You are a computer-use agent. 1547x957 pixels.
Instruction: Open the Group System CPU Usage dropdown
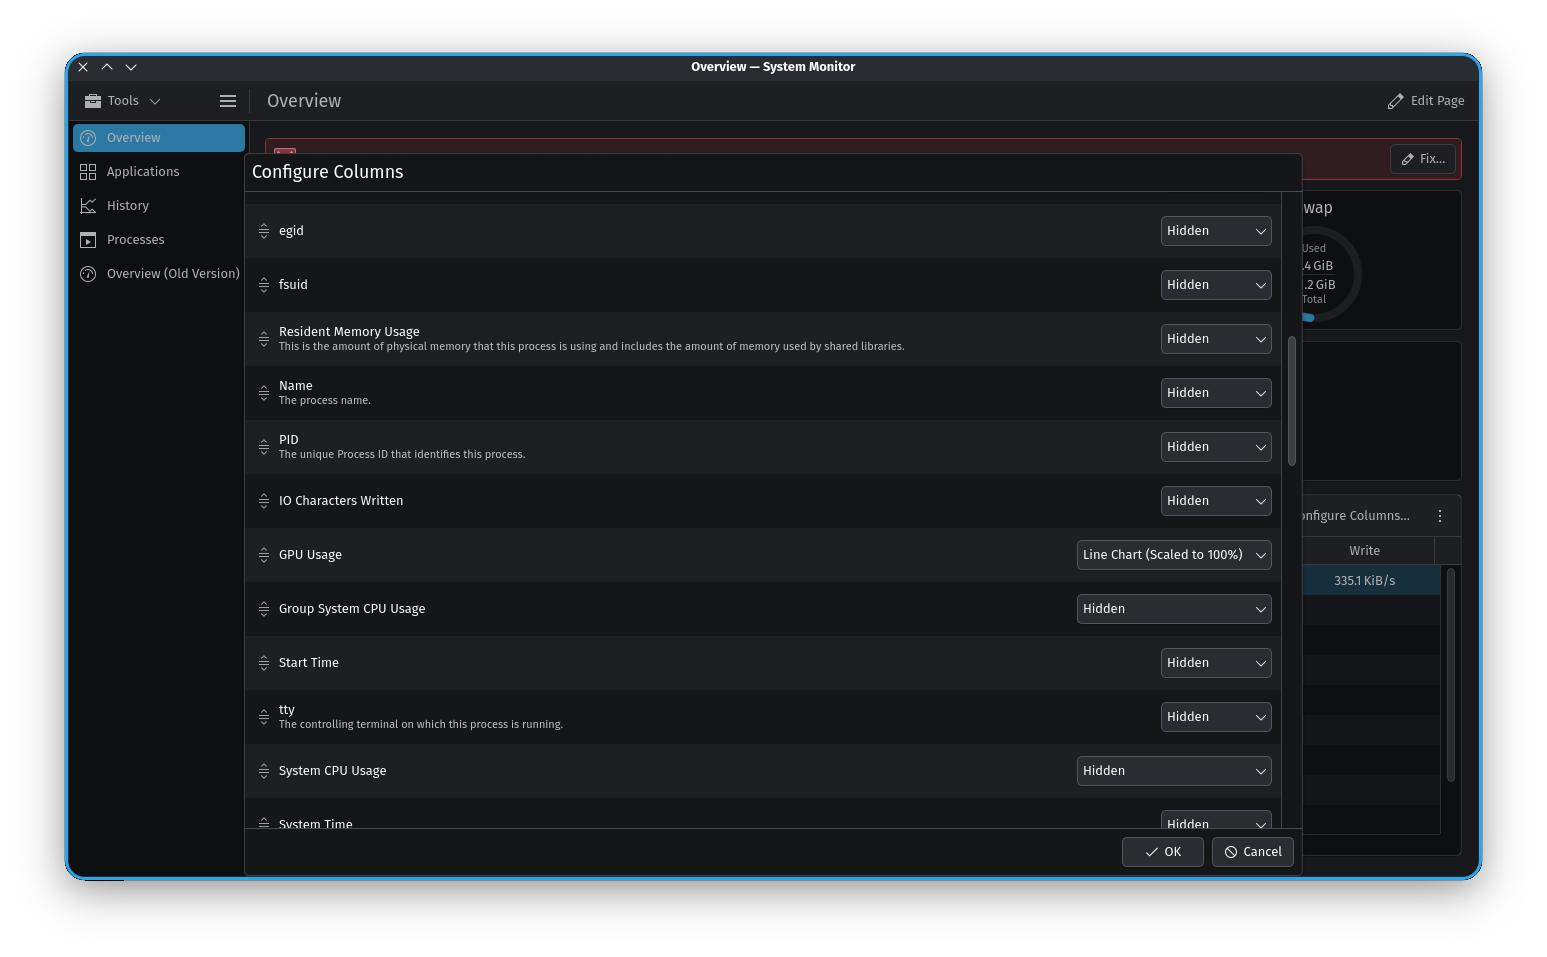click(x=1173, y=609)
